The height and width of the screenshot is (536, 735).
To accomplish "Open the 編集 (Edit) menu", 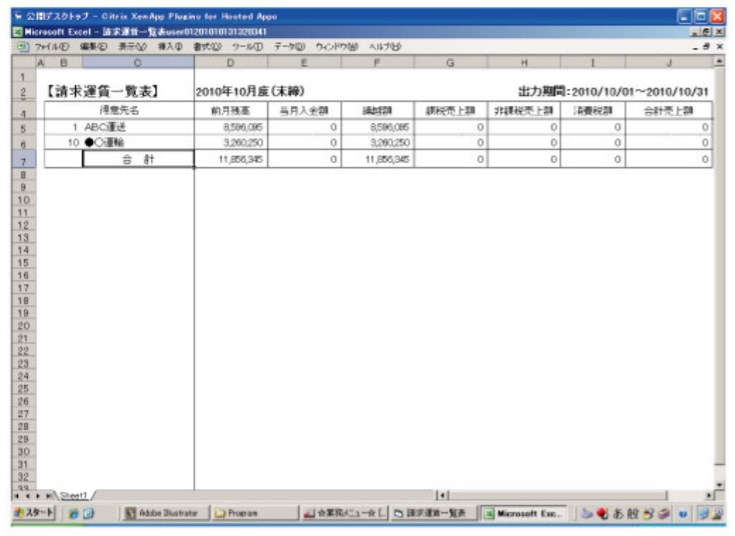I will click(x=94, y=46).
